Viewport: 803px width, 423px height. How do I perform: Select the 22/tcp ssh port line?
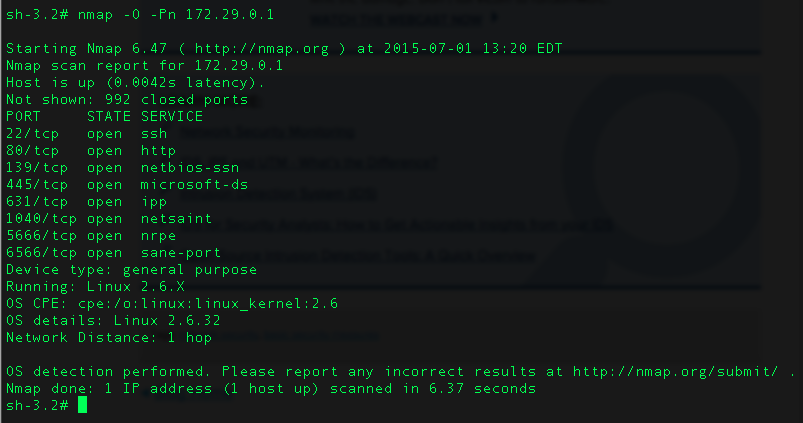click(87, 134)
